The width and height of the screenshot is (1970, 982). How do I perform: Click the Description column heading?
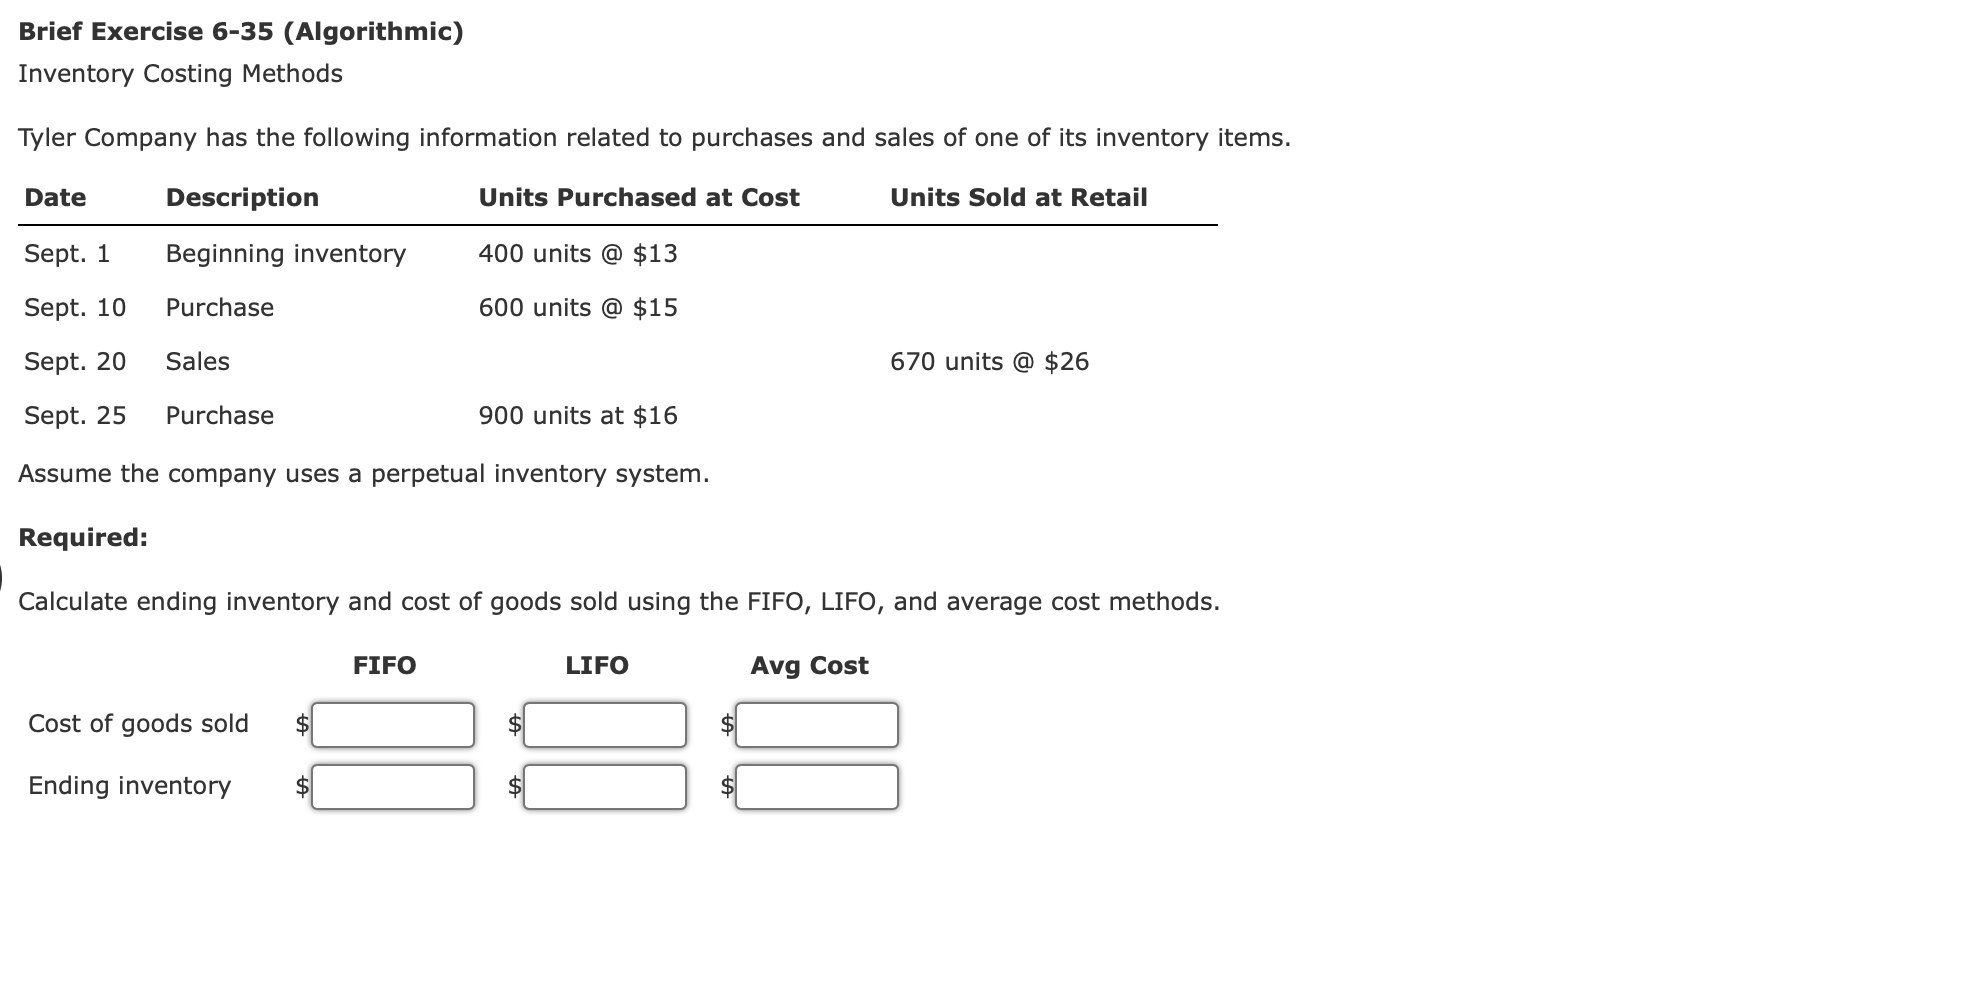point(242,197)
